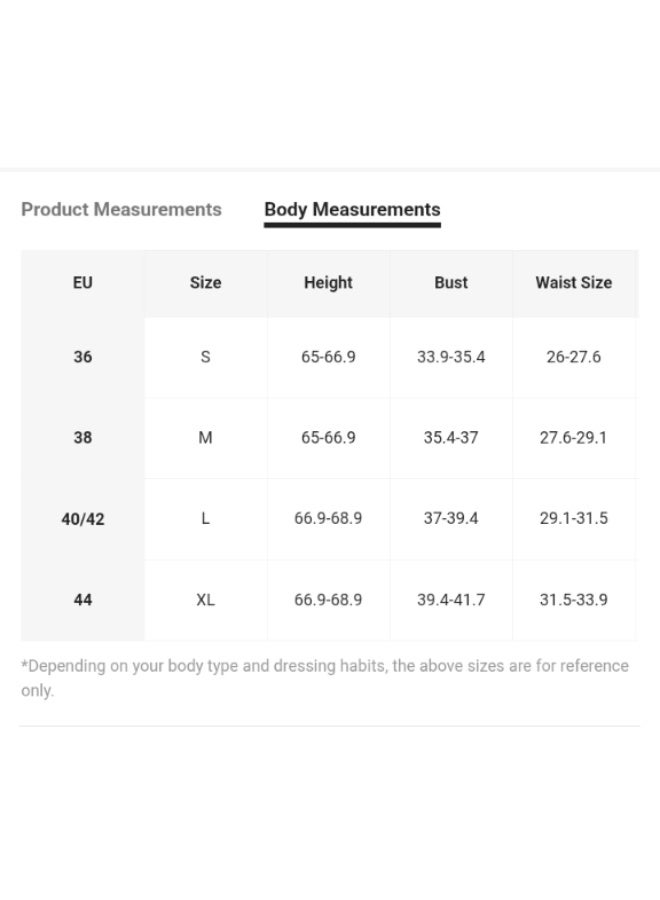Click the size S cell
This screenshot has width=660, height=900.
(205, 357)
